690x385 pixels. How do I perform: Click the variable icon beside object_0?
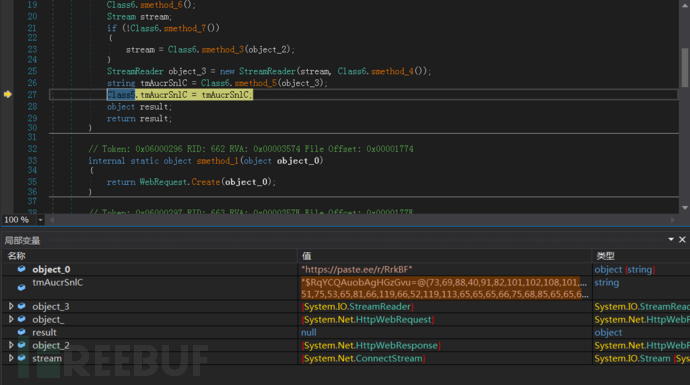[21, 269]
